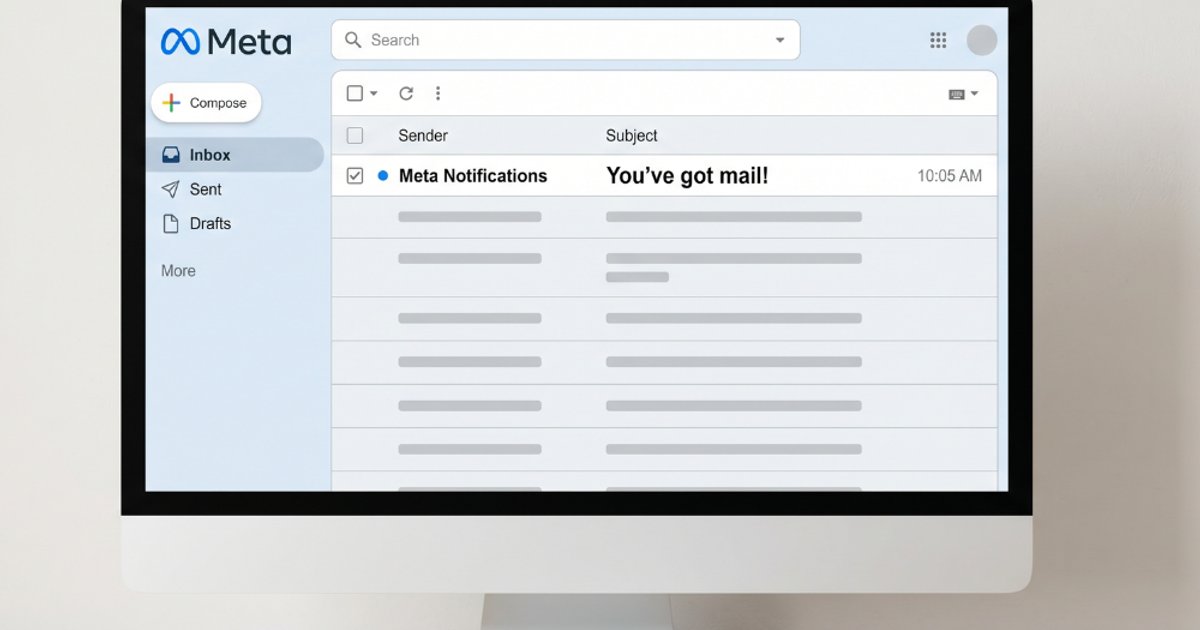Expand the More section in sidebar
The width and height of the screenshot is (1200, 630).
(178, 271)
